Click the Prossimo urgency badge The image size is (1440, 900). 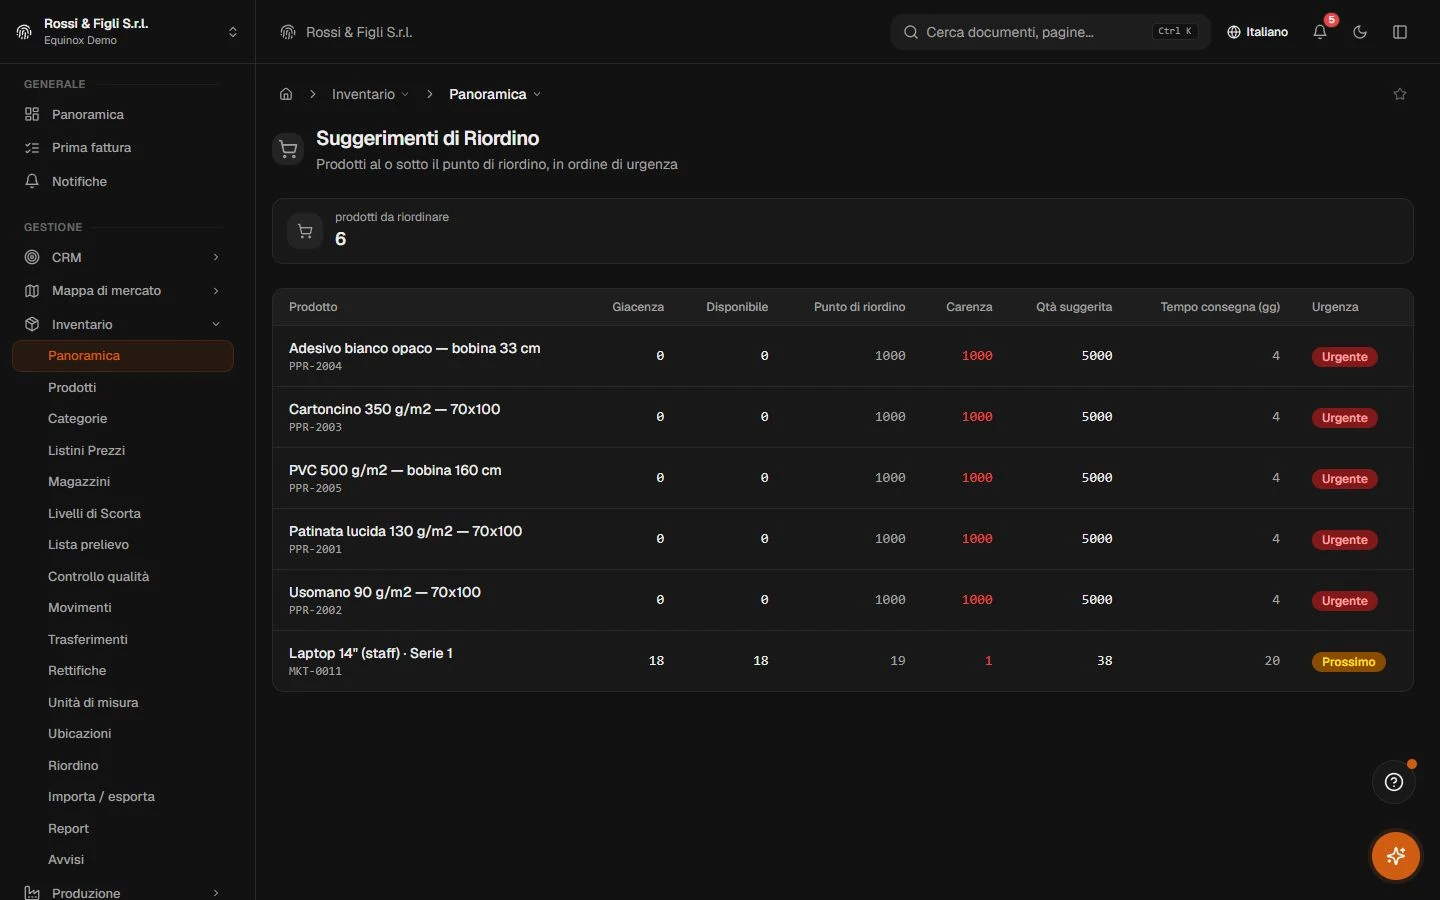tap(1348, 662)
